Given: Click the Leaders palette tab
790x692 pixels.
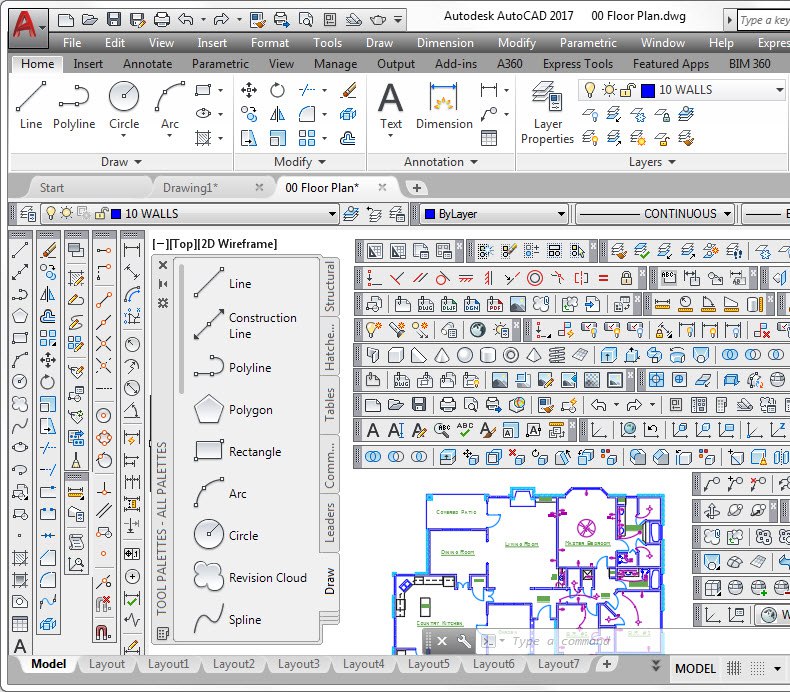Looking at the screenshot, I should pyautogui.click(x=330, y=522).
